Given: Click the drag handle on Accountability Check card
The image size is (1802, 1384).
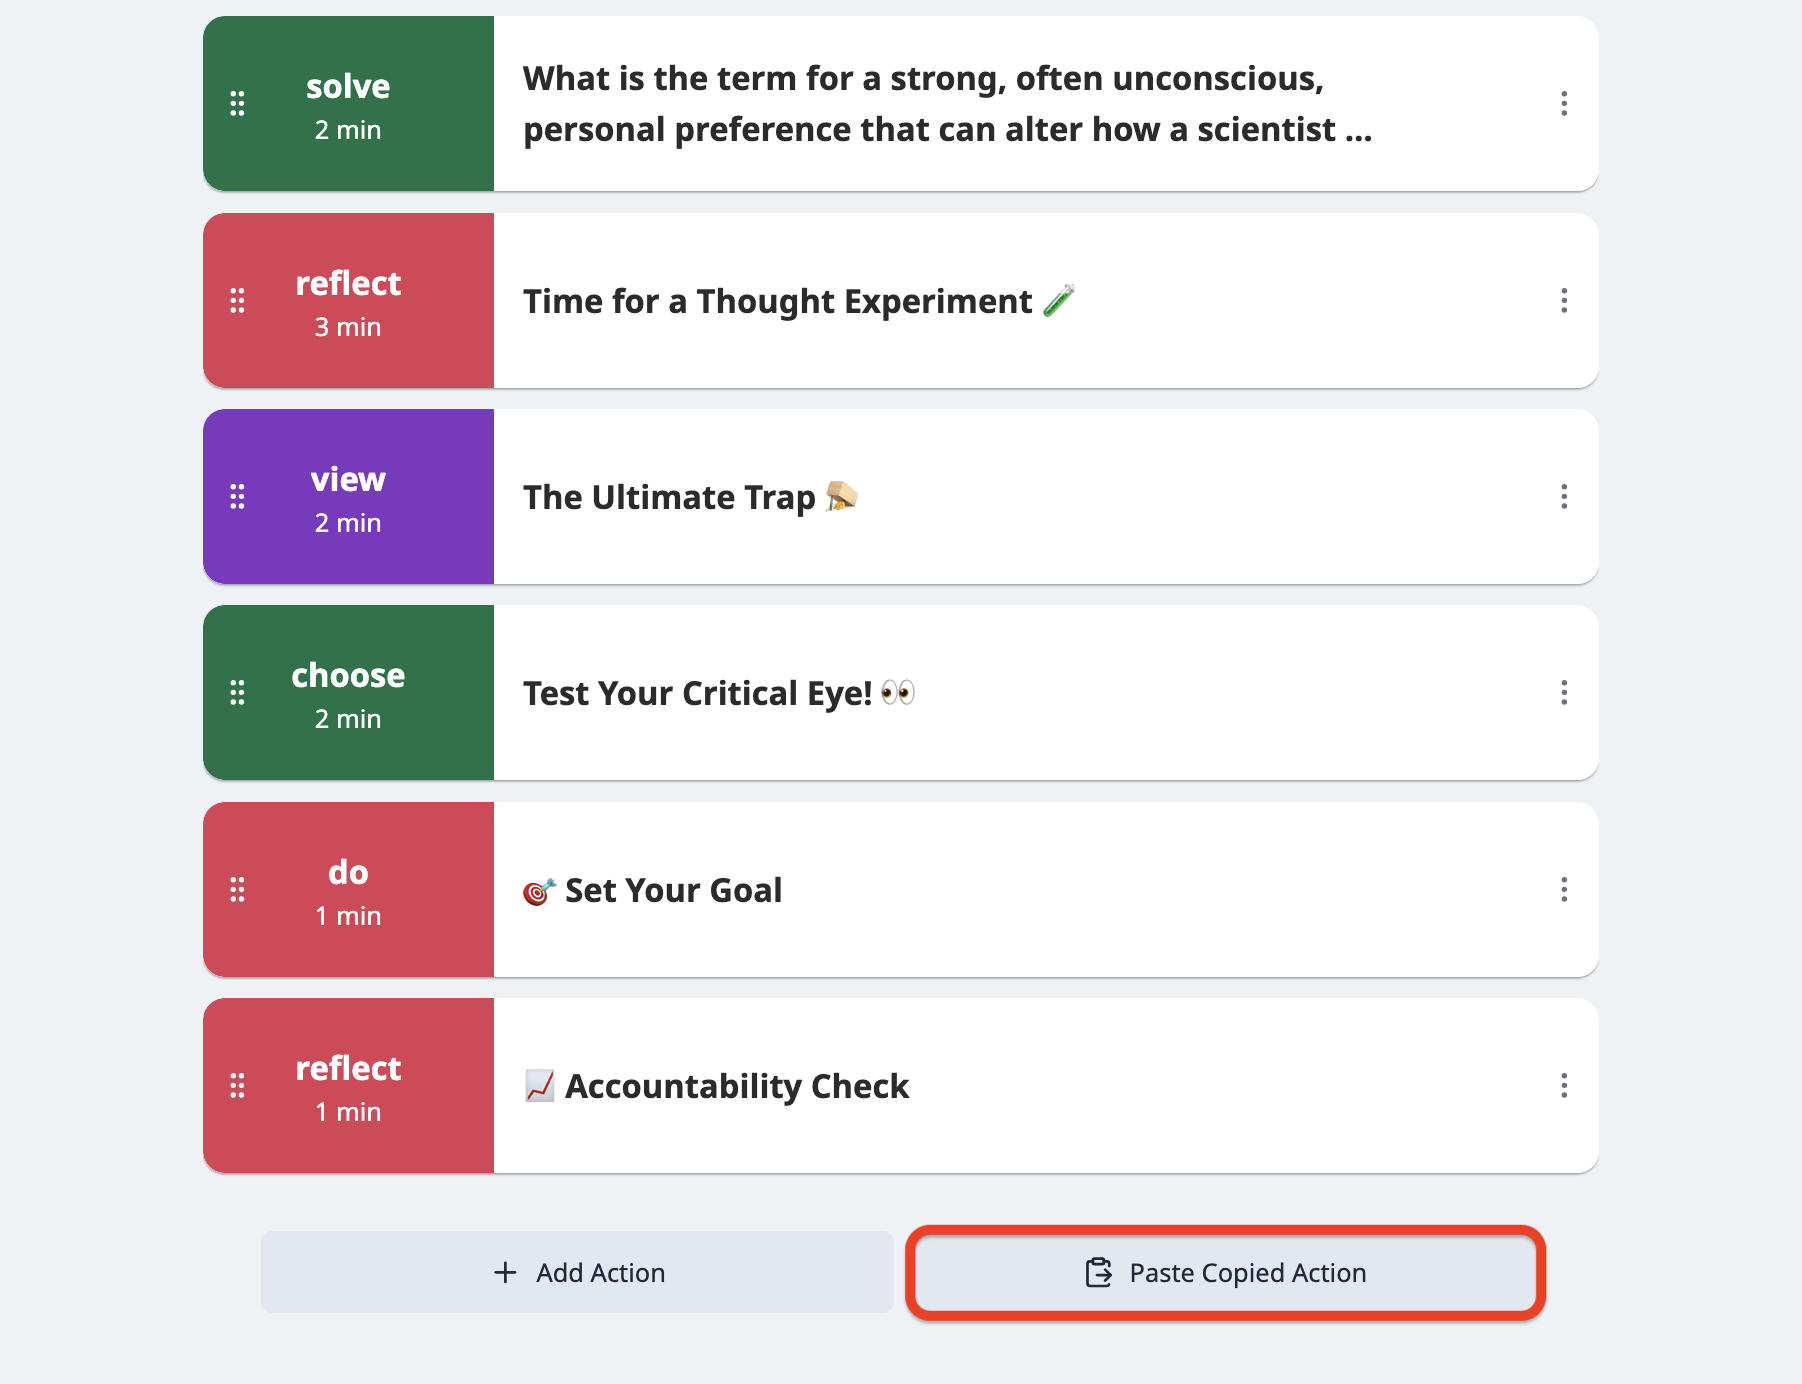Looking at the screenshot, I should (x=237, y=1086).
